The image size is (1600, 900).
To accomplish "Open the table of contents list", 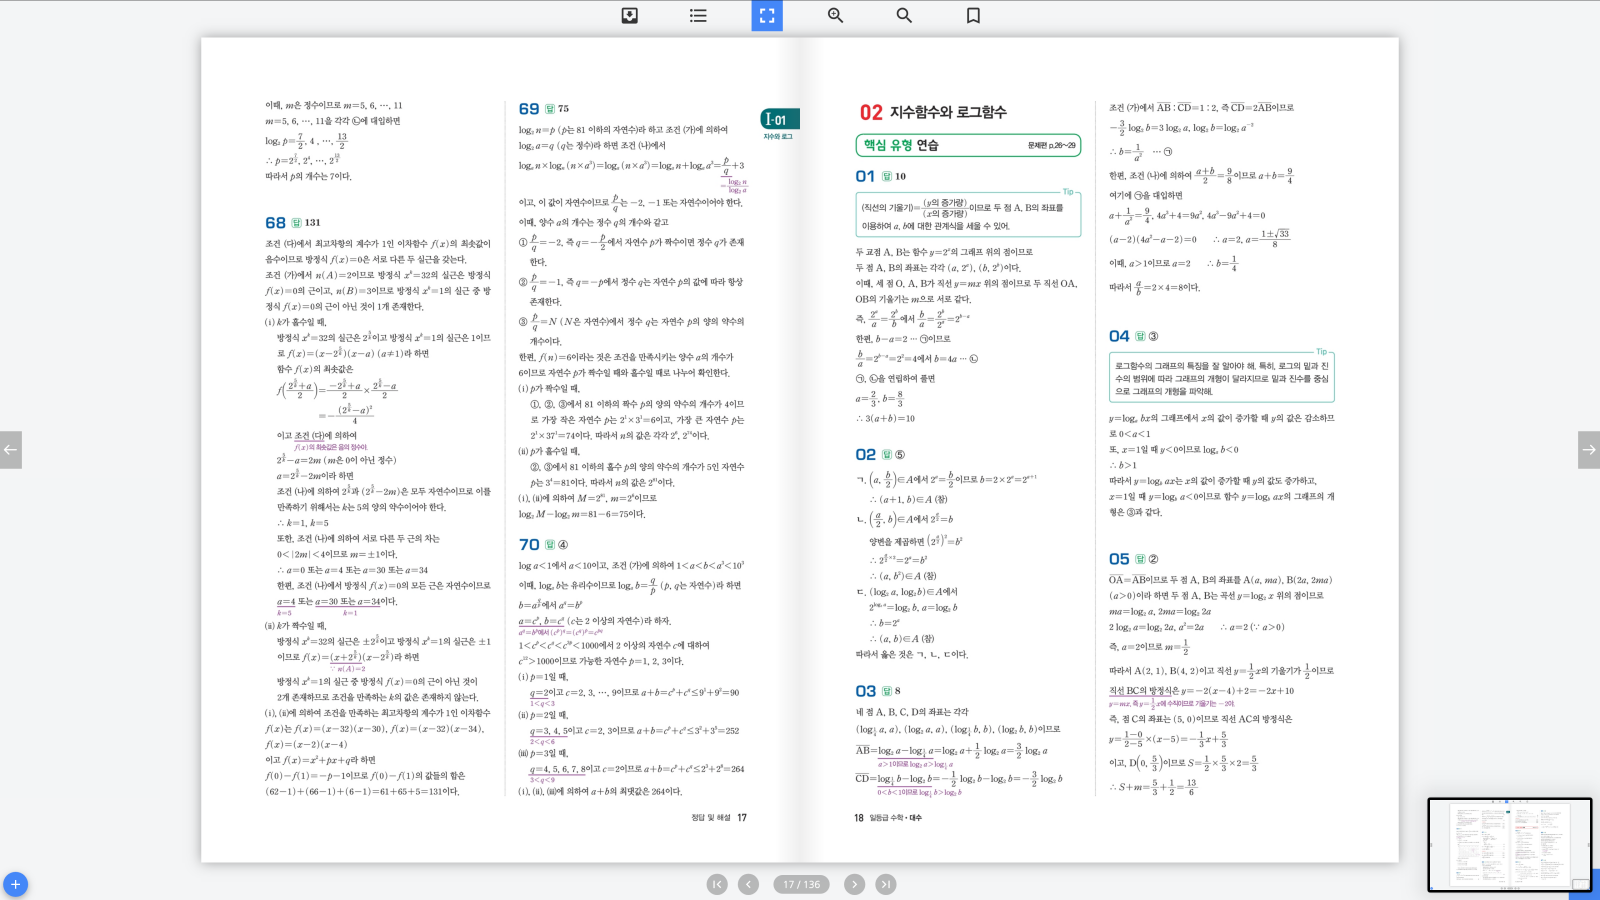I will [x=698, y=15].
